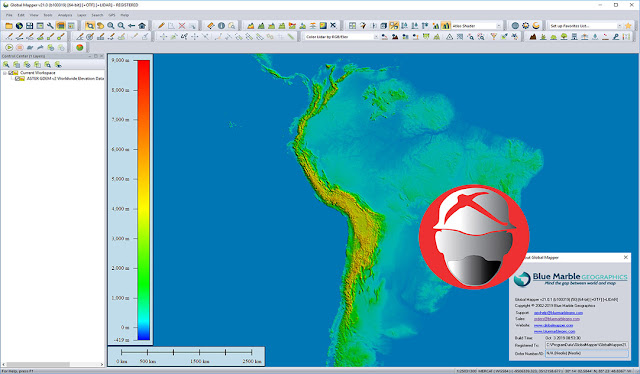Open the Set up Favorites List dropdown
This screenshot has height=374, width=640.
coord(619,26)
